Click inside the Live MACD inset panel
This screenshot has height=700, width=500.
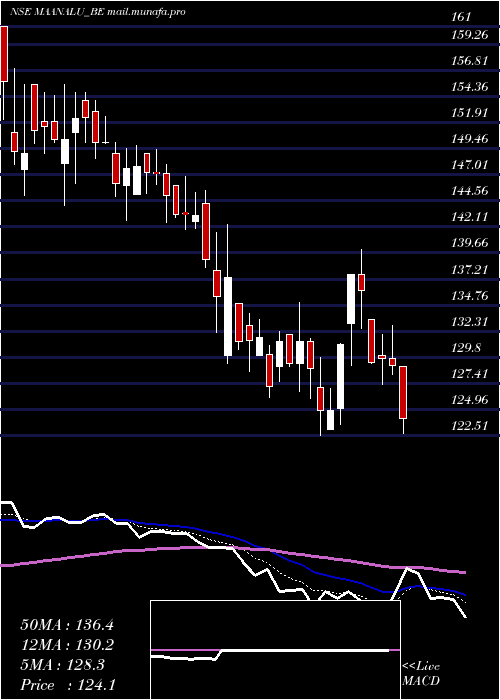coord(275,650)
